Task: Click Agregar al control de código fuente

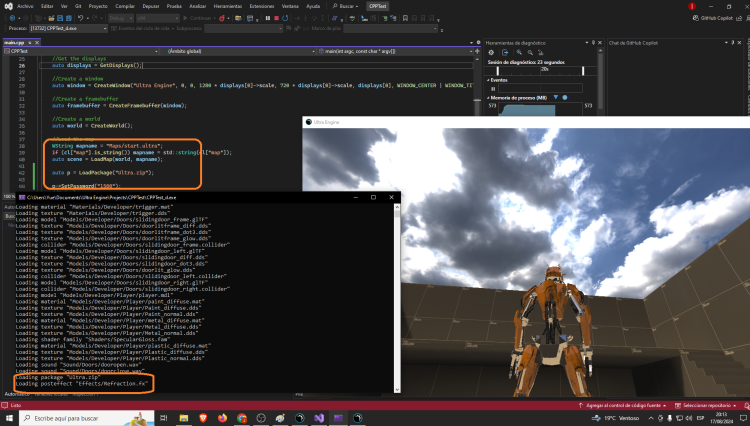Action: [x=622, y=405]
